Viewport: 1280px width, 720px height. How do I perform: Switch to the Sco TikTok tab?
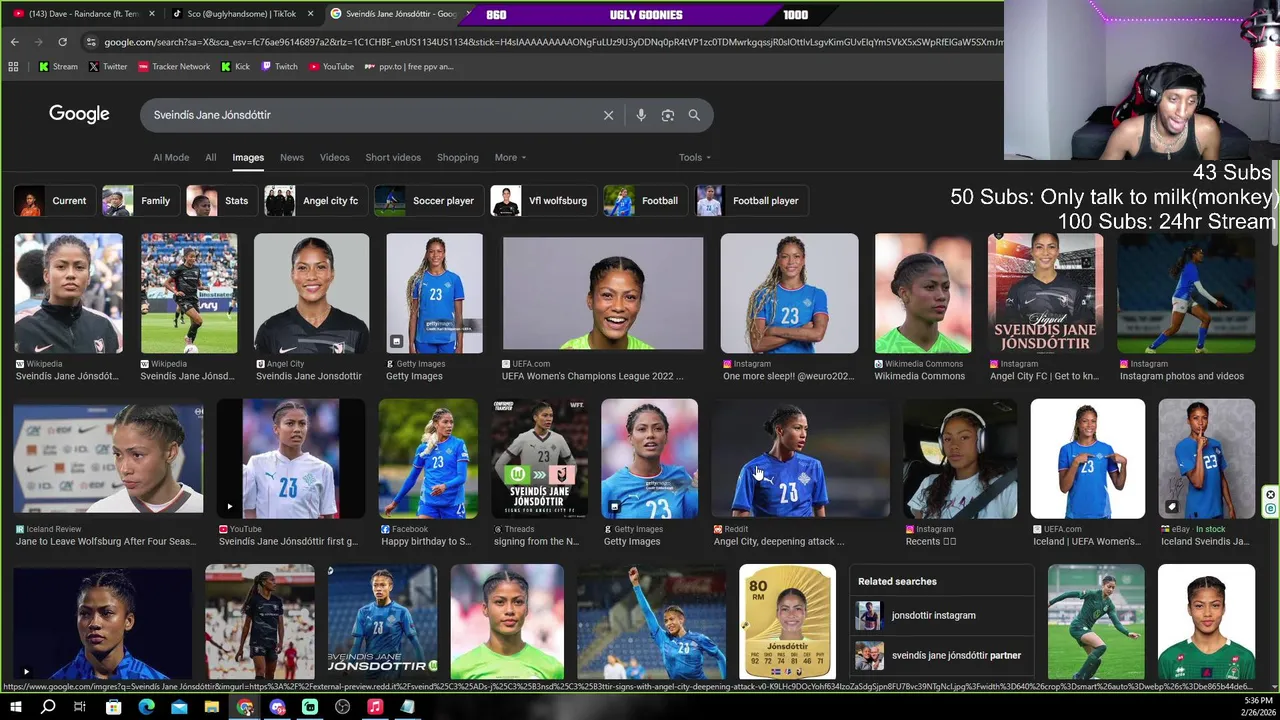click(240, 14)
